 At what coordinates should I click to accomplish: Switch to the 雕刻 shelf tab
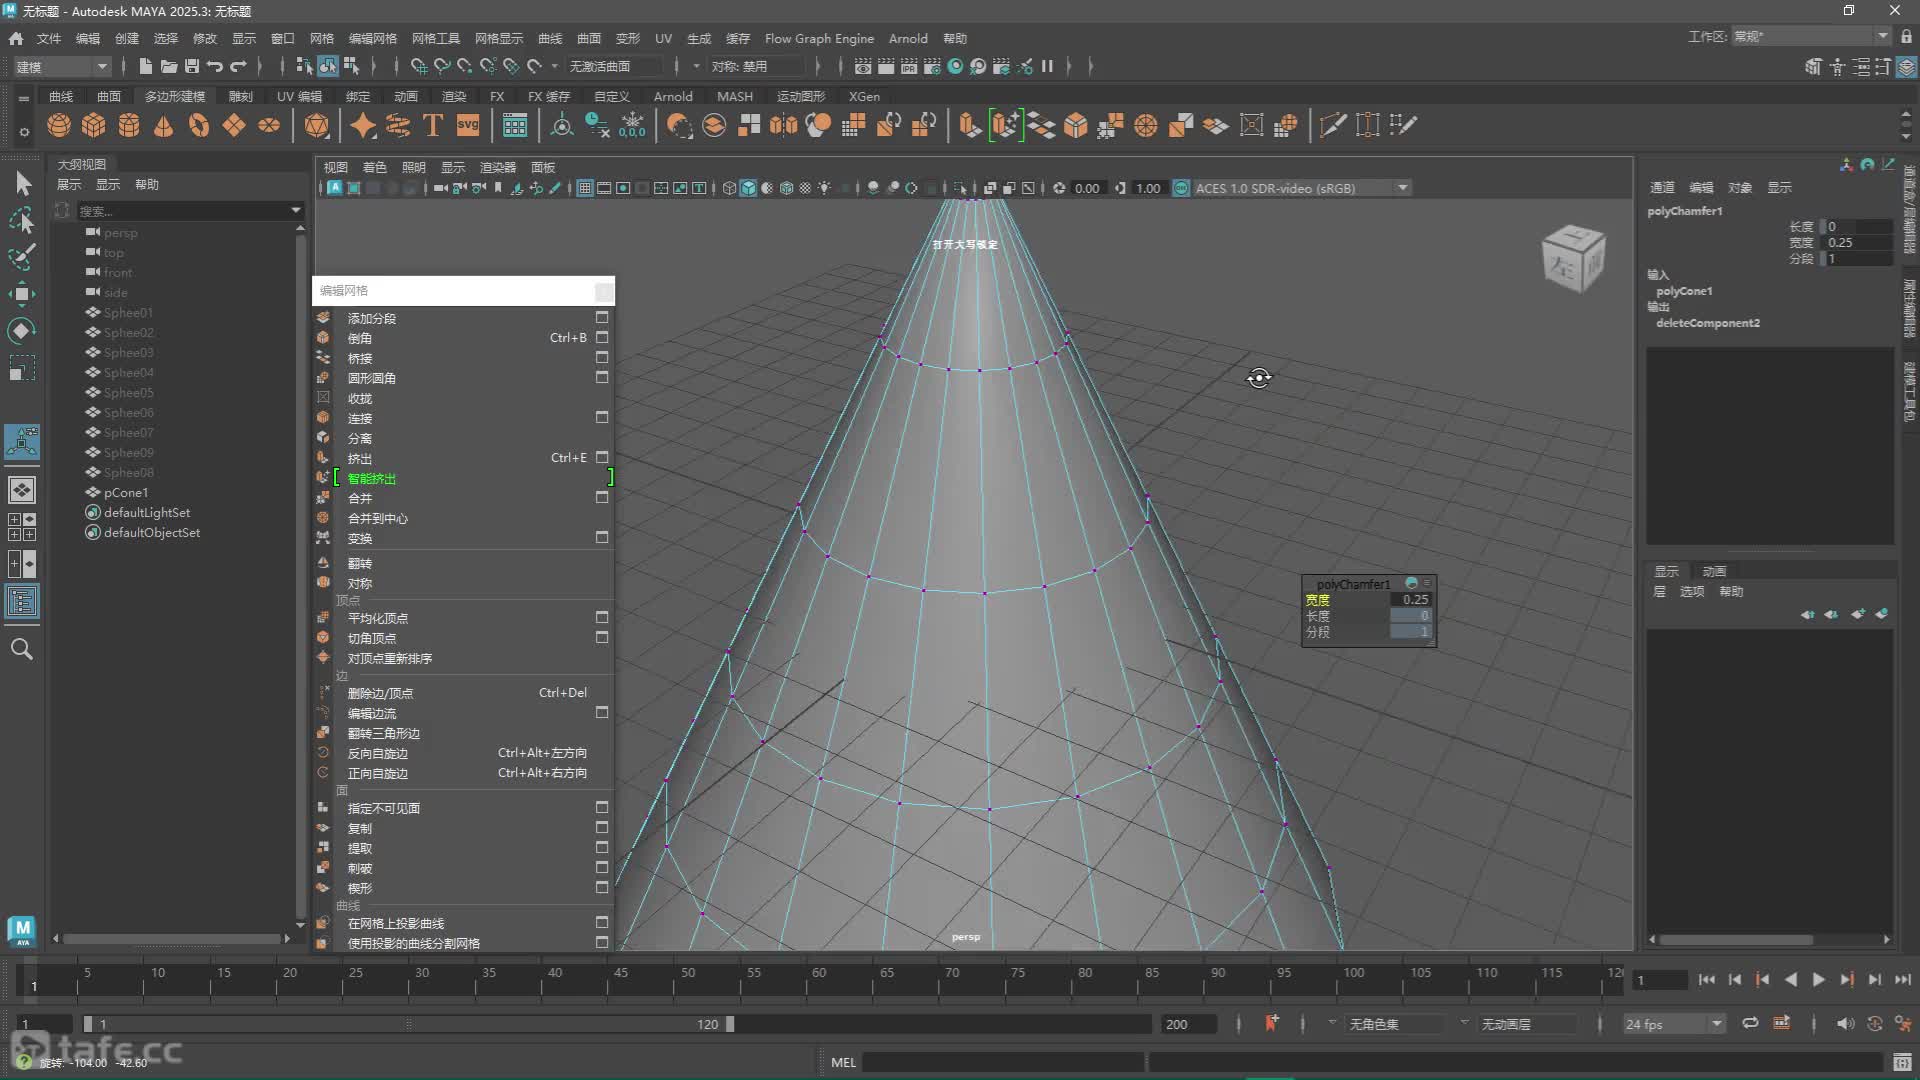(241, 96)
